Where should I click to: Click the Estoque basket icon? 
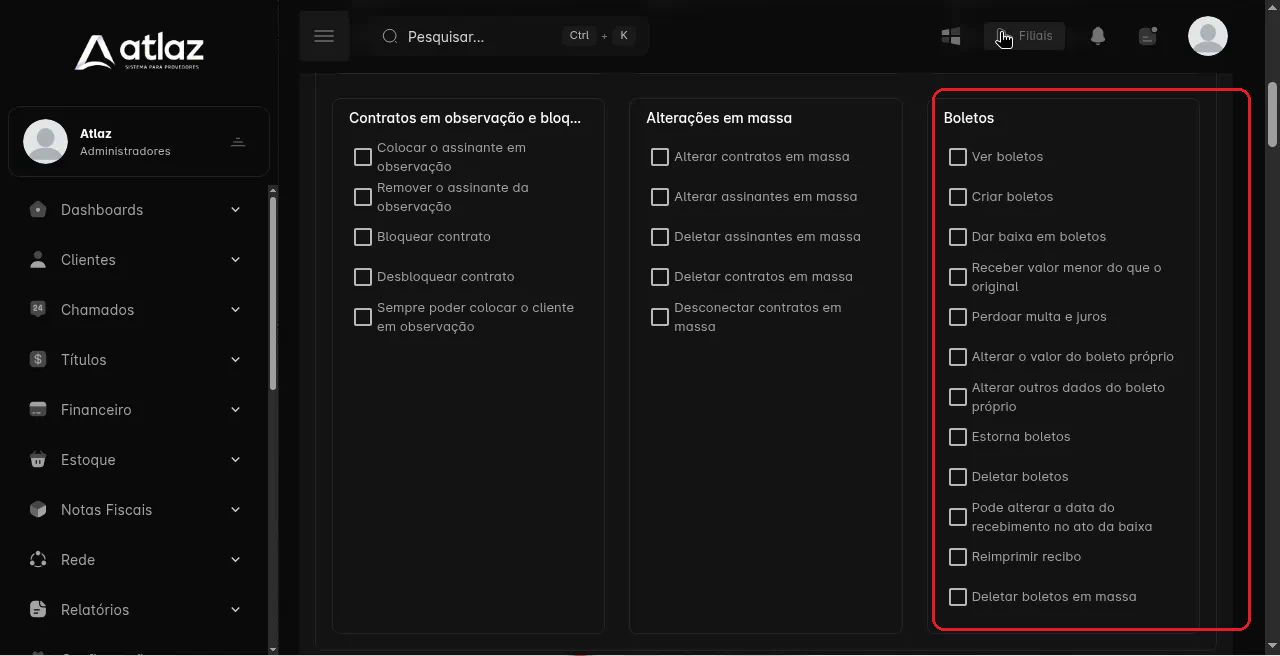pyautogui.click(x=38, y=459)
